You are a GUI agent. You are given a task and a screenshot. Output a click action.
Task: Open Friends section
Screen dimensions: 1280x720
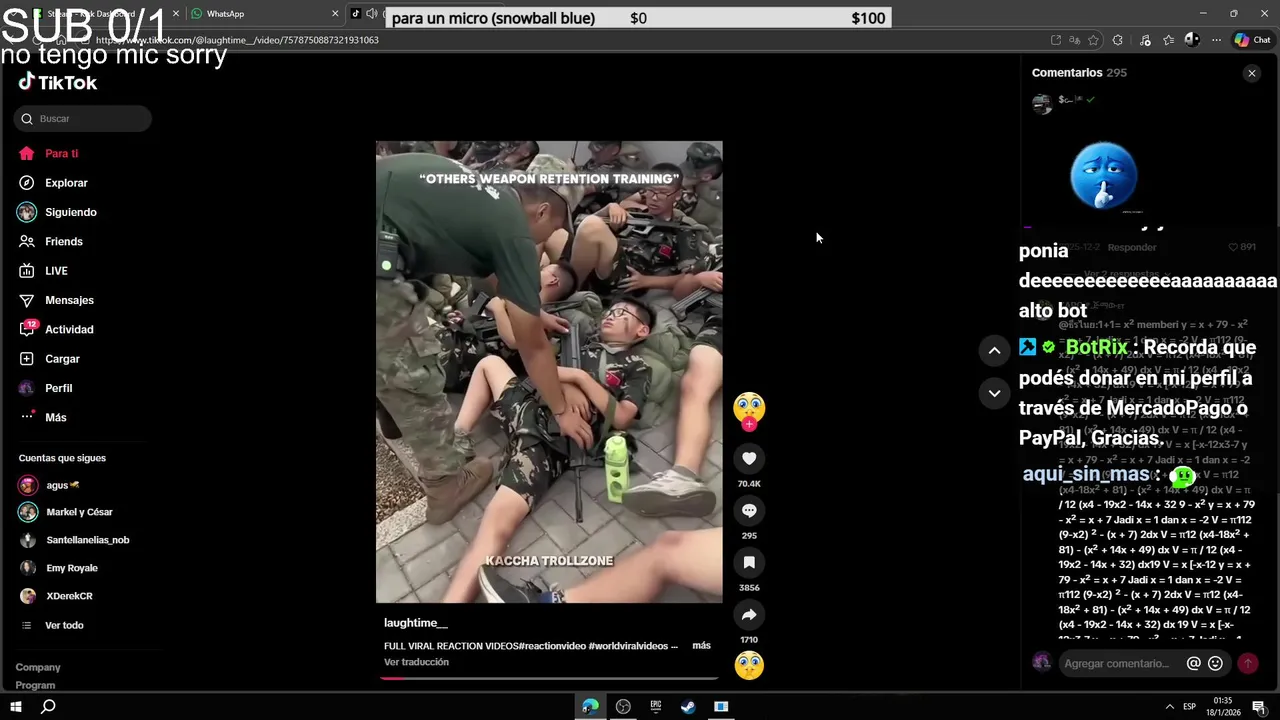[50, 241]
